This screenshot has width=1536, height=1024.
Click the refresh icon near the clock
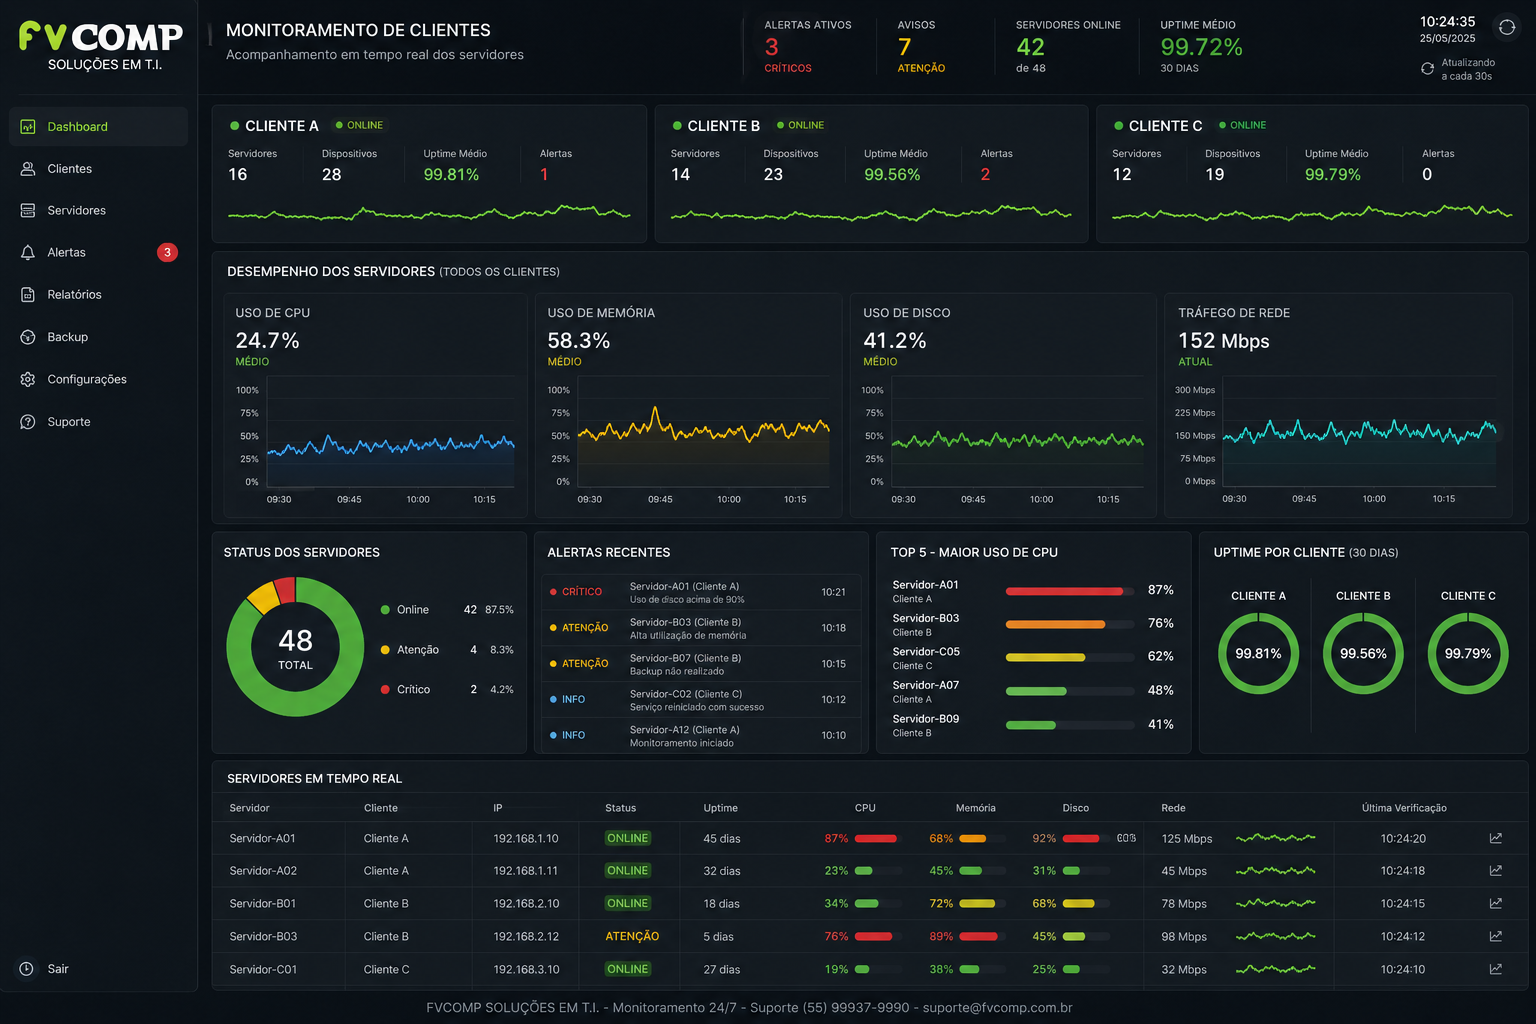[x=1506, y=27]
